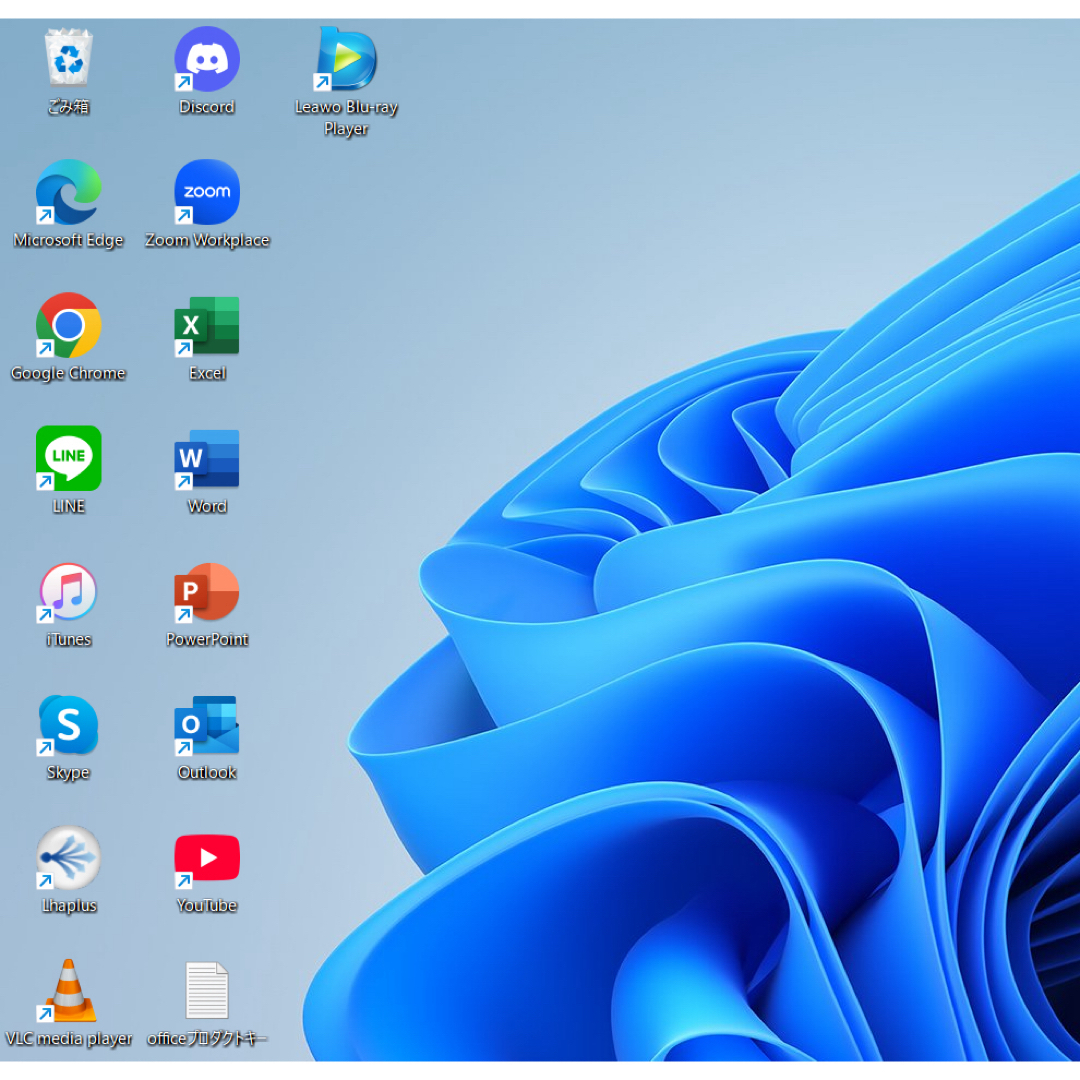Viewport: 1080px width, 1080px height.
Task: Select the LINE app icon
Action: 68,458
